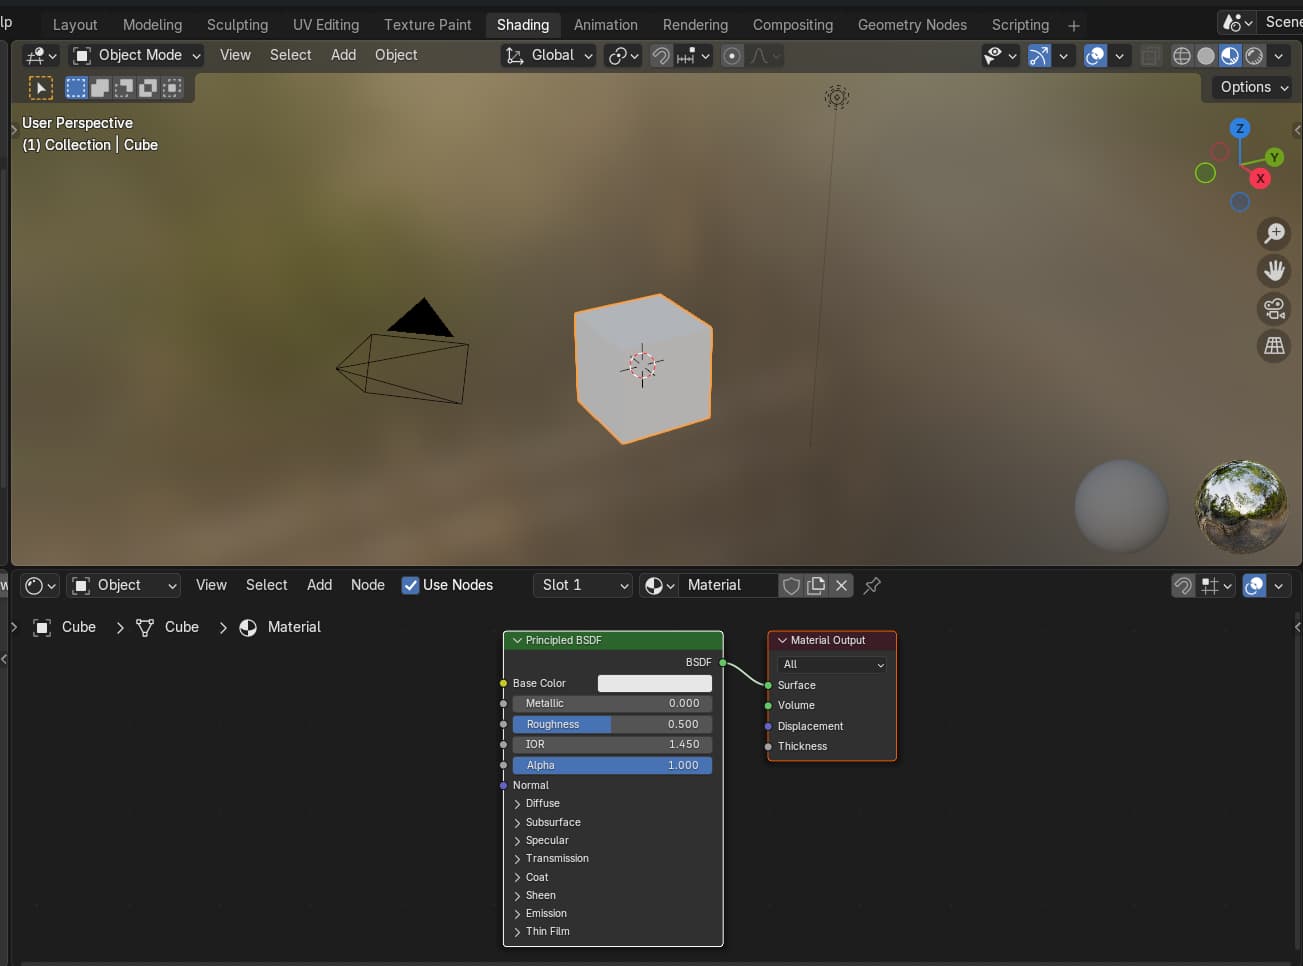Switch to the Geometry Nodes workspace tab
Viewport: 1303px width, 966px height.
(x=911, y=25)
